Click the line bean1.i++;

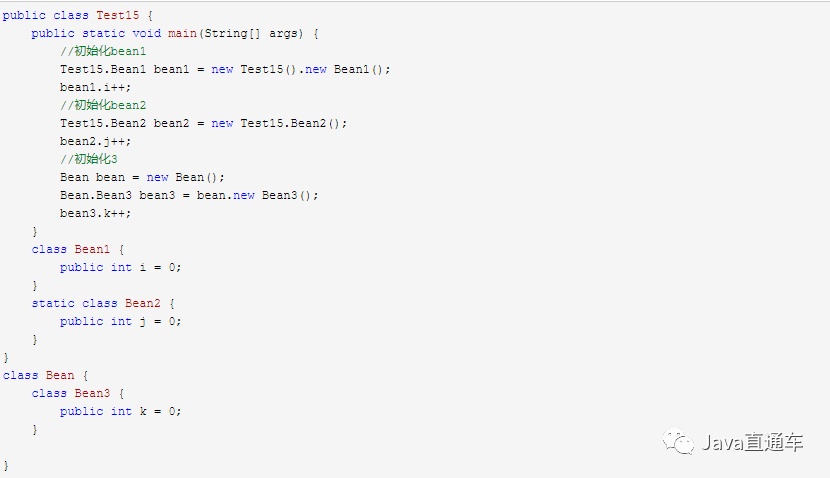95,87
